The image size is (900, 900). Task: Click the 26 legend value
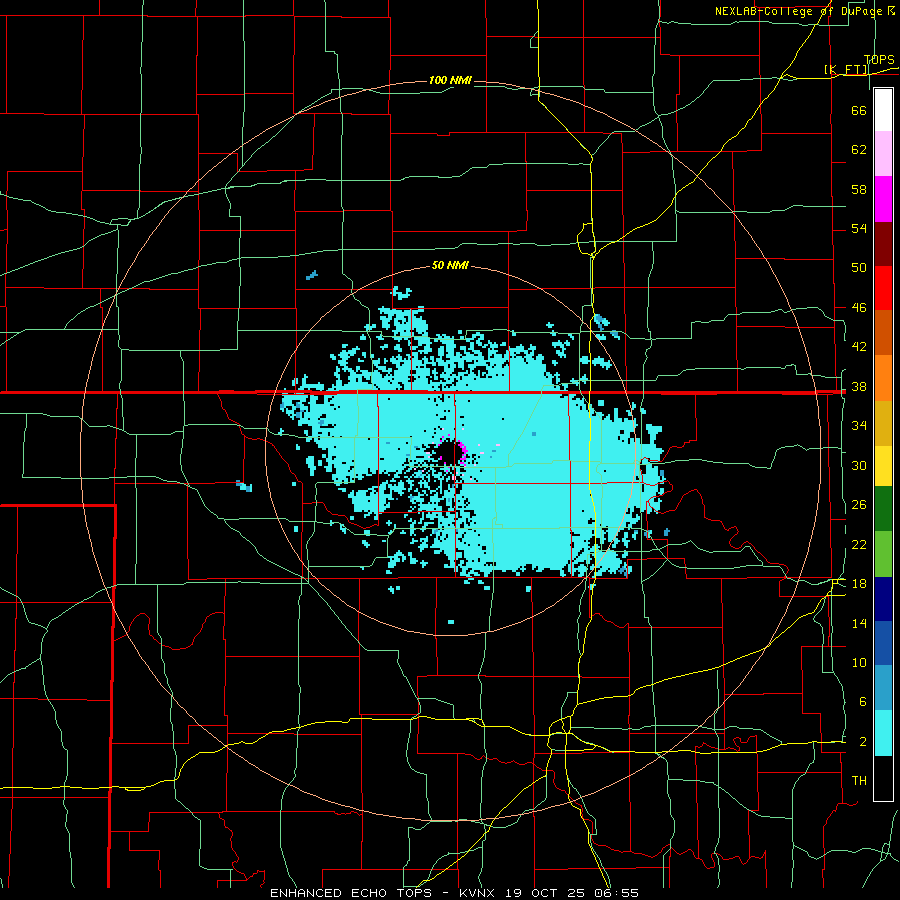pyautogui.click(x=859, y=505)
